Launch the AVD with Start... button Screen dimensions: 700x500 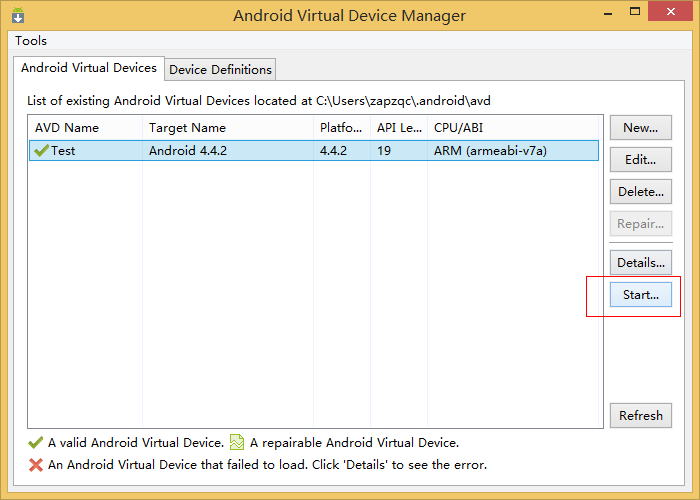[x=641, y=295]
